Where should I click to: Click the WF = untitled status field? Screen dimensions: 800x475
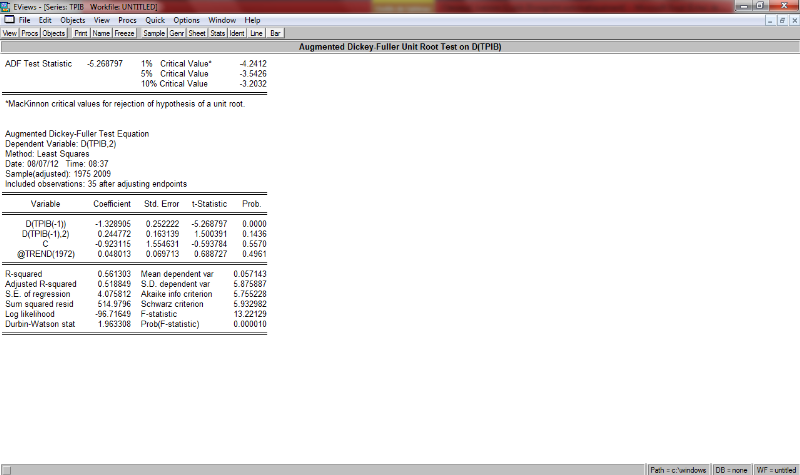point(776,470)
